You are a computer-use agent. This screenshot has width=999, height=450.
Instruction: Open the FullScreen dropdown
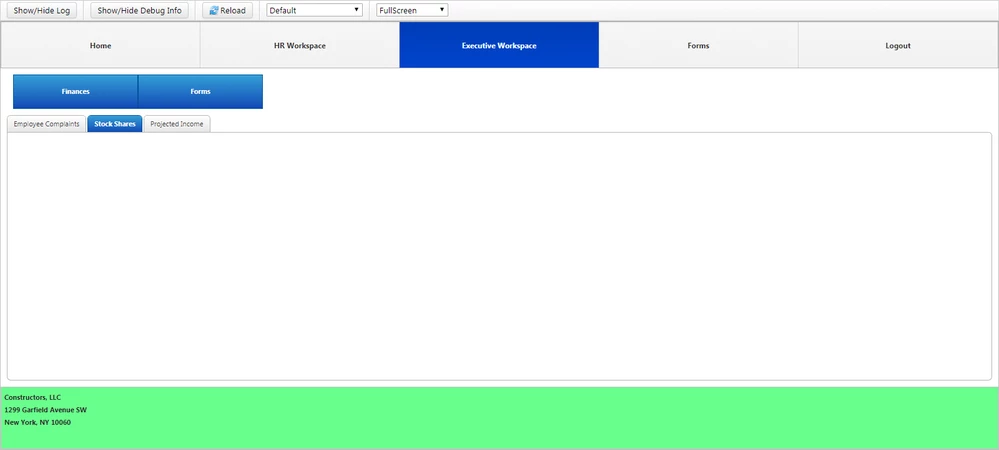412,10
